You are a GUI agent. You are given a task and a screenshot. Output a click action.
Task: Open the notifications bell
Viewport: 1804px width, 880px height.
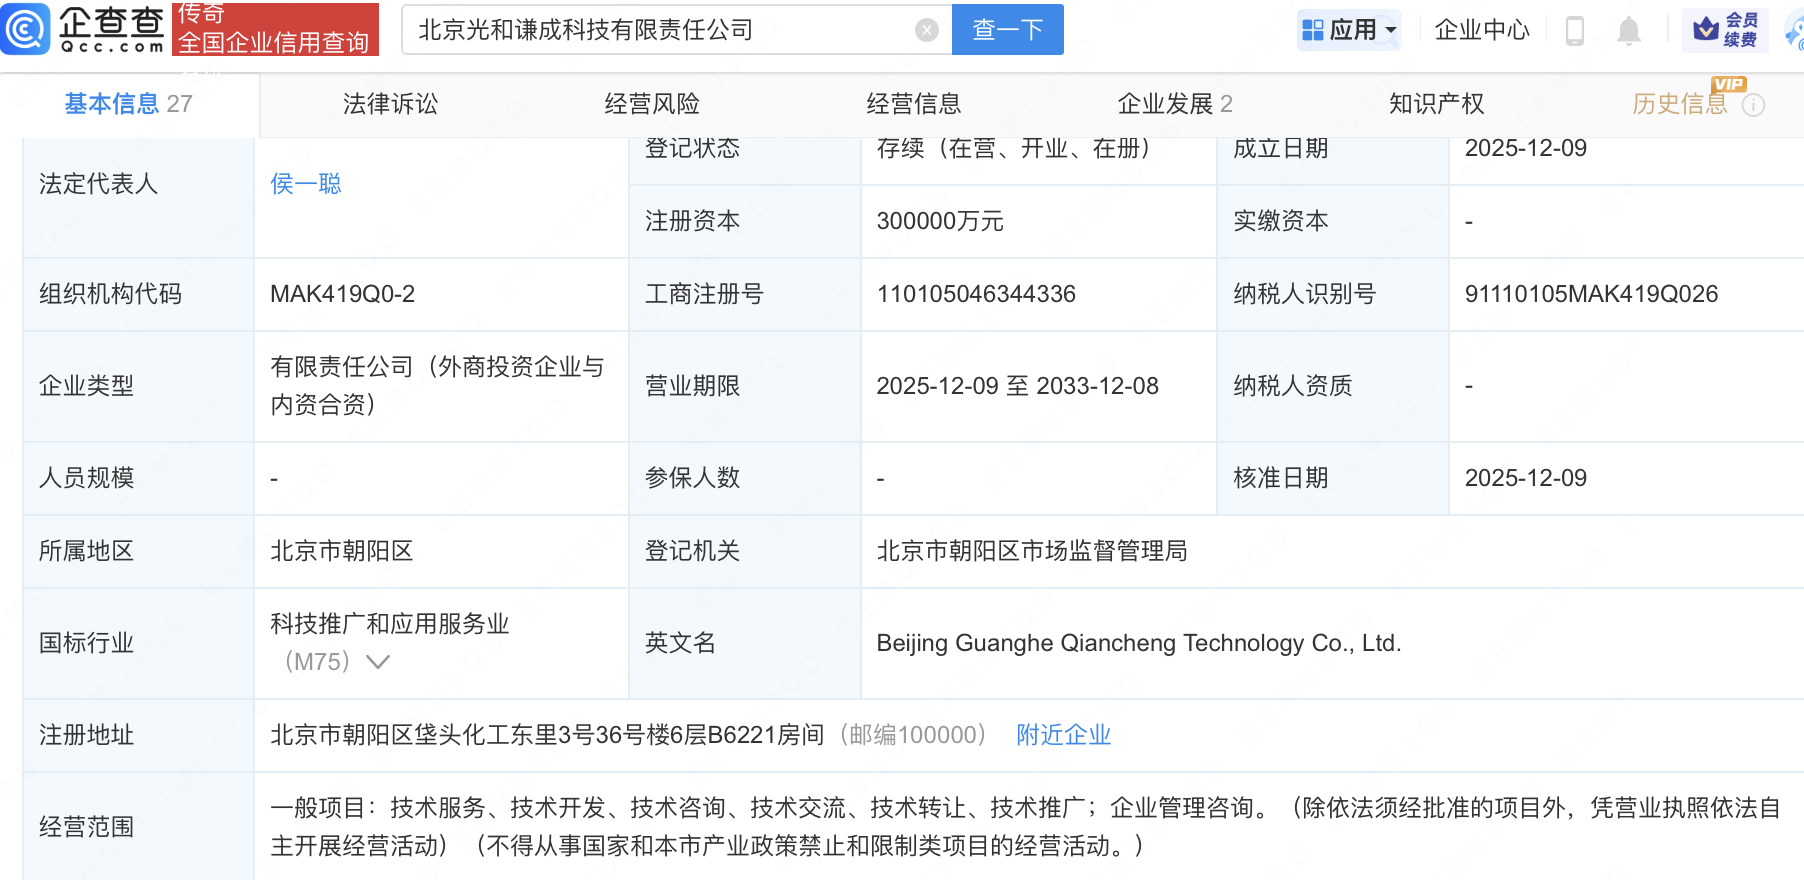pyautogui.click(x=1629, y=31)
